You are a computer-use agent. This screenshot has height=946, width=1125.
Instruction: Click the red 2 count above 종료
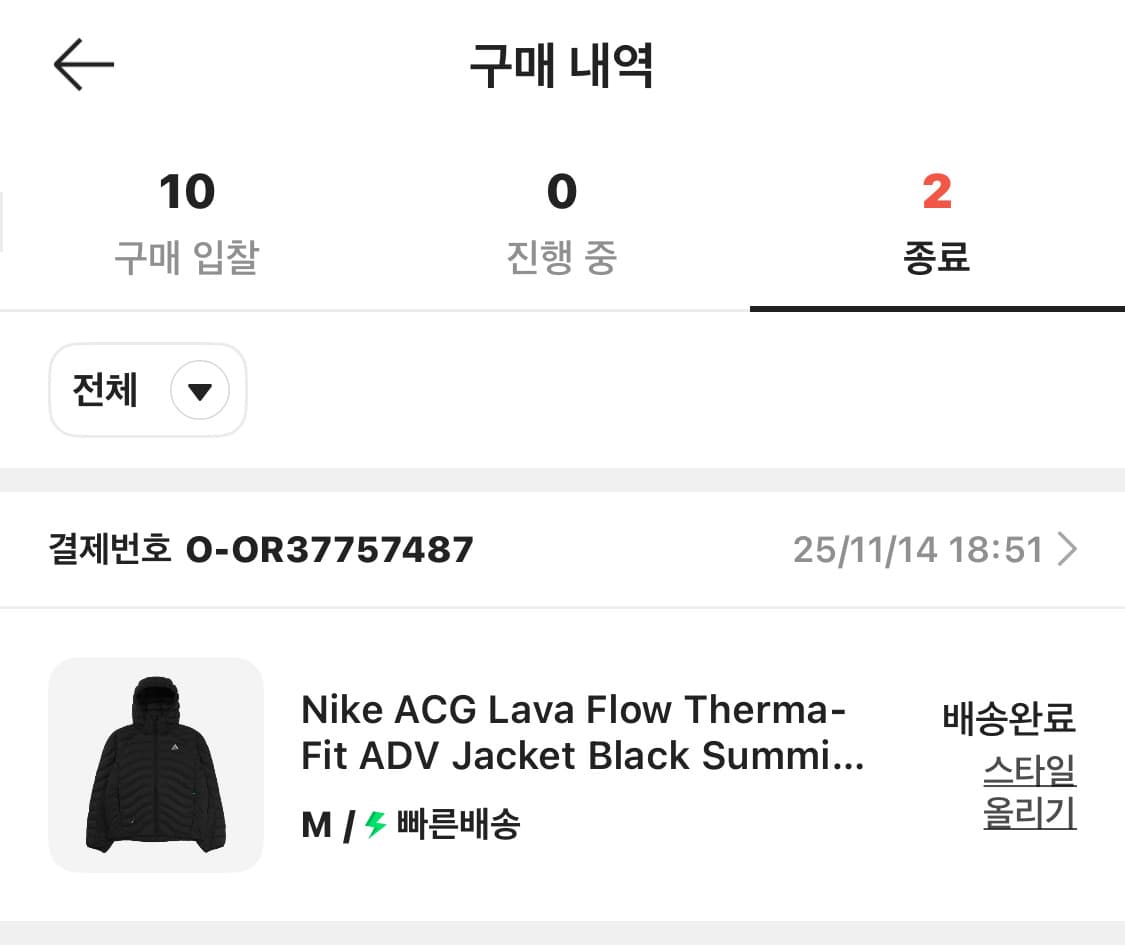pos(937,191)
